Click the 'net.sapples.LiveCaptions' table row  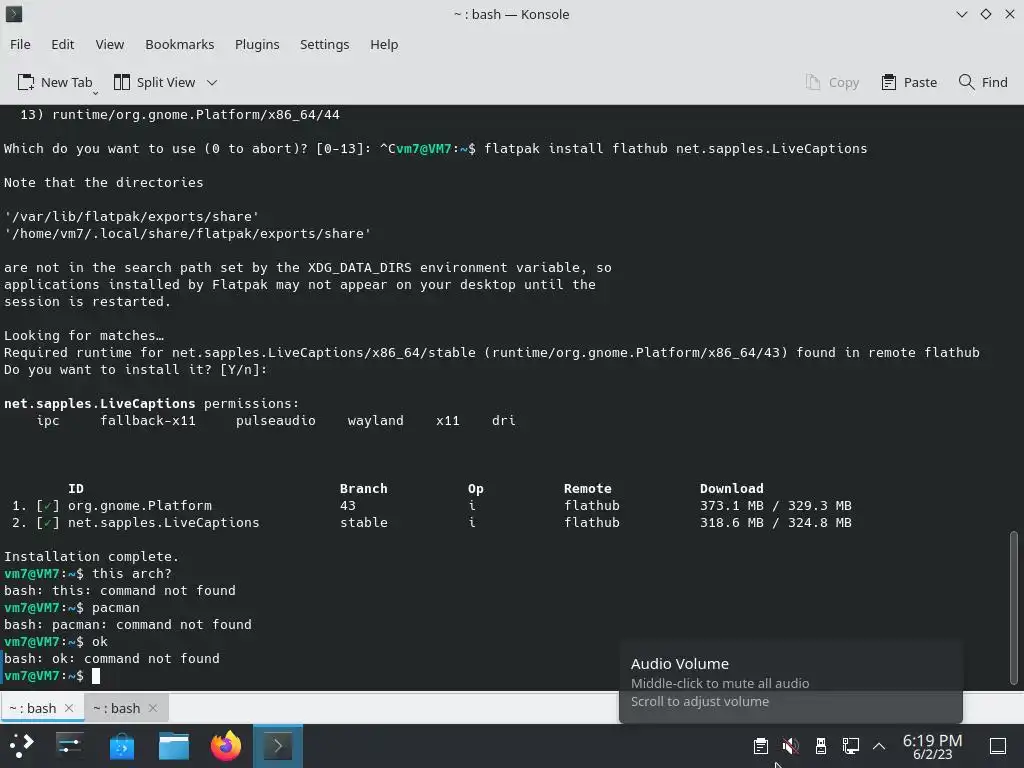point(163,522)
